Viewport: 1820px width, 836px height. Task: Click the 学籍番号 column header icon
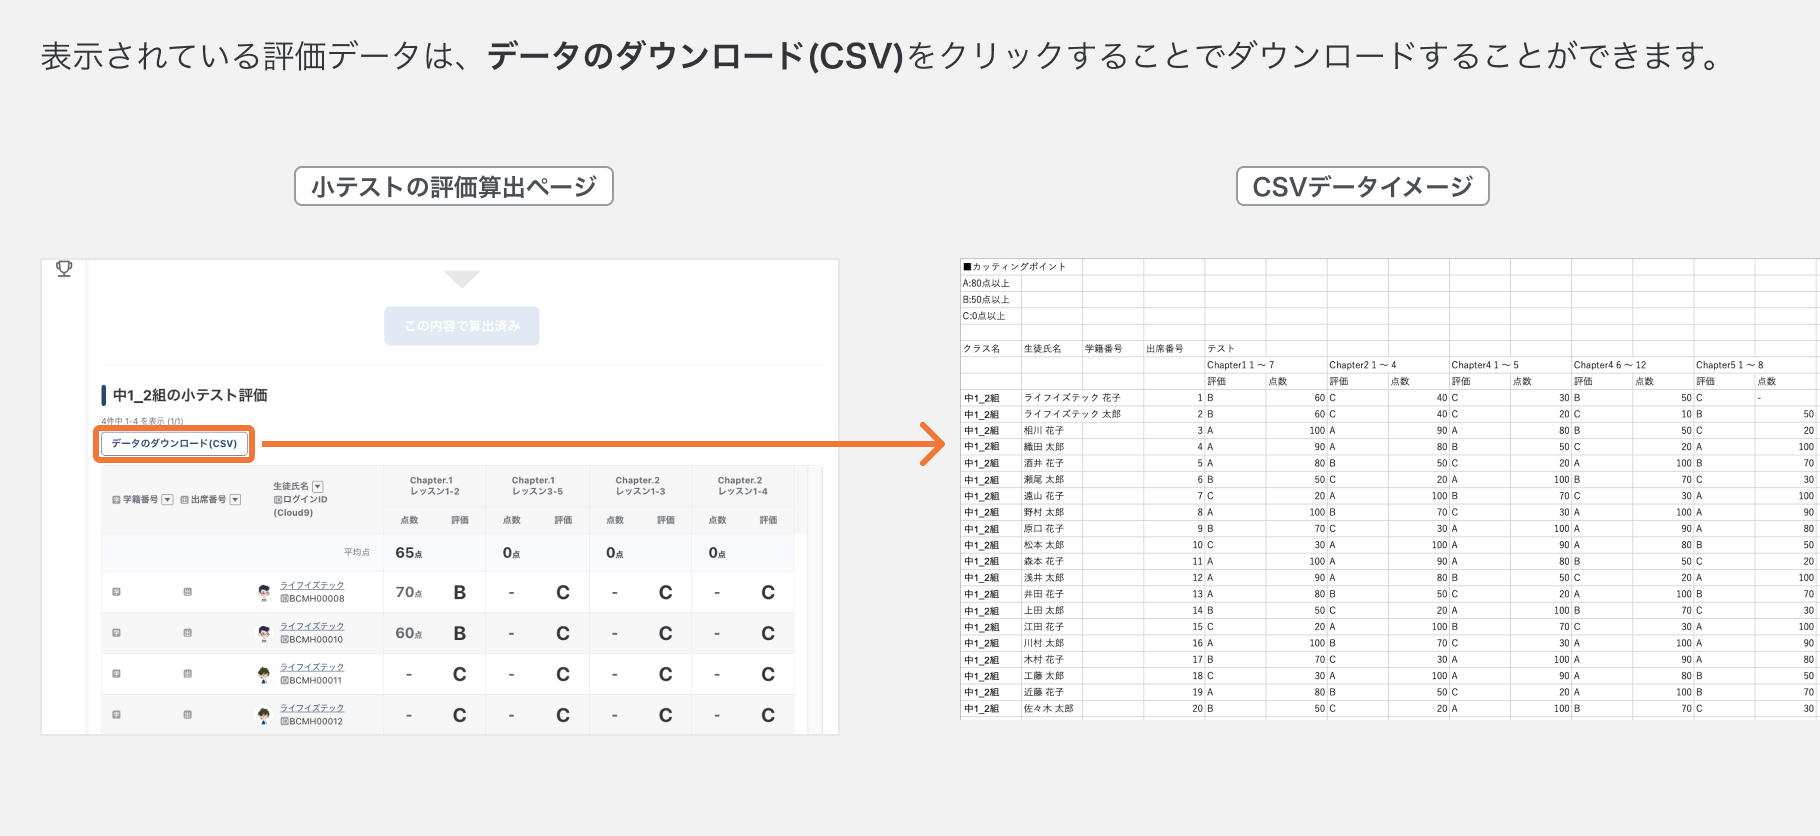tap(116, 499)
